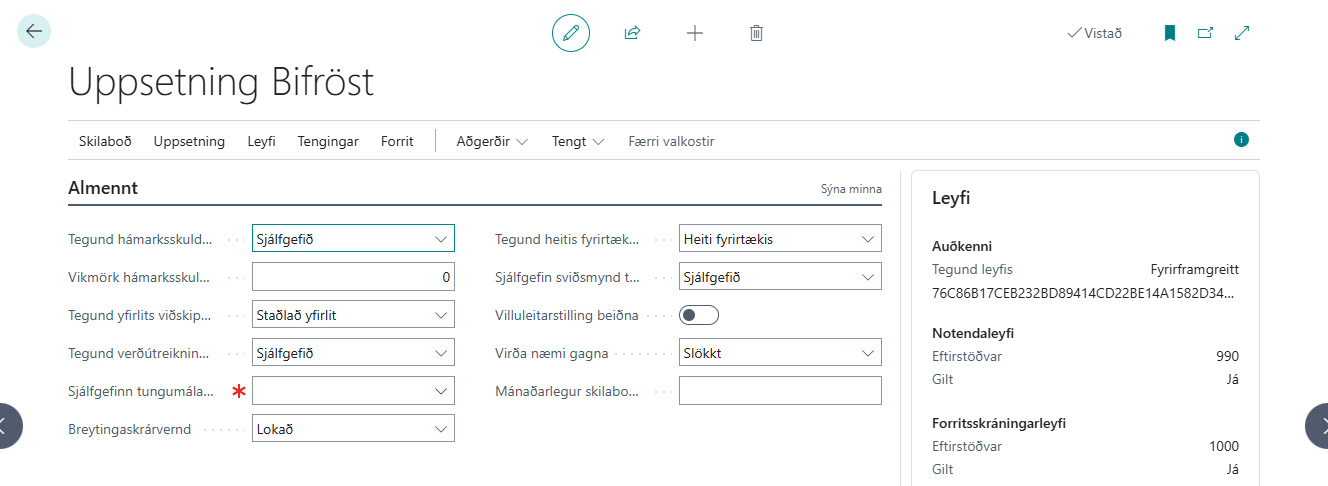Open Breytingaskrárvernd dropdown showing Lokað
Image resolution: width=1328 pixels, height=486 pixels.
click(x=353, y=428)
